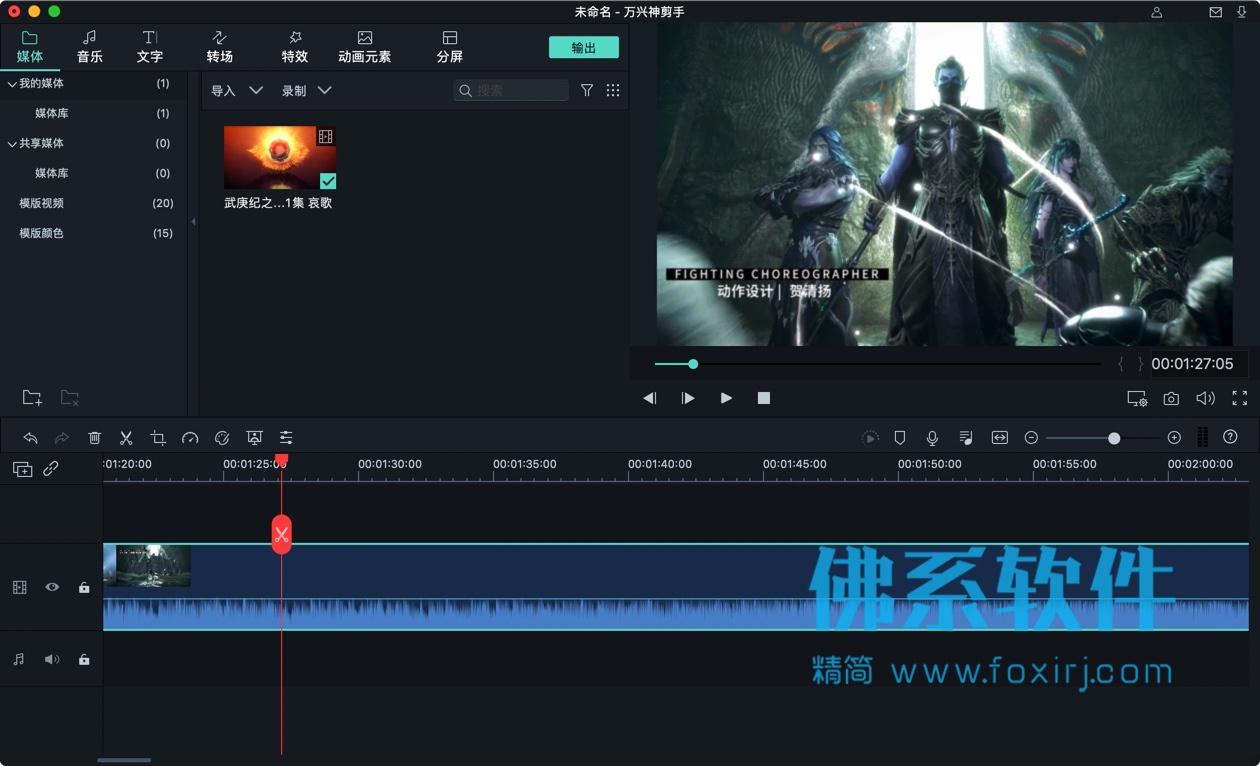Switch to the 媒体 tab
The height and width of the screenshot is (766, 1260).
(x=30, y=47)
